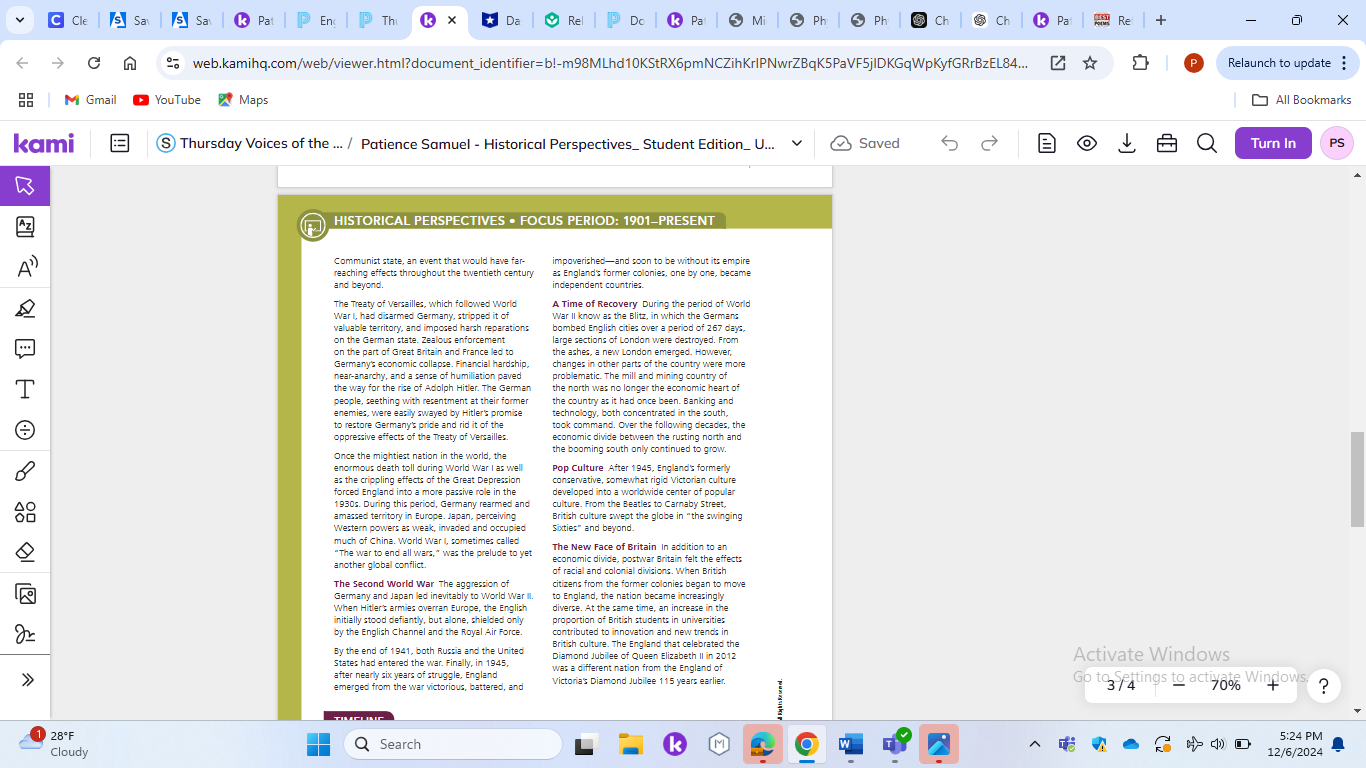Image resolution: width=1366 pixels, height=768 pixels.
Task: Open the Chrome tab search dropdown
Action: [21, 20]
